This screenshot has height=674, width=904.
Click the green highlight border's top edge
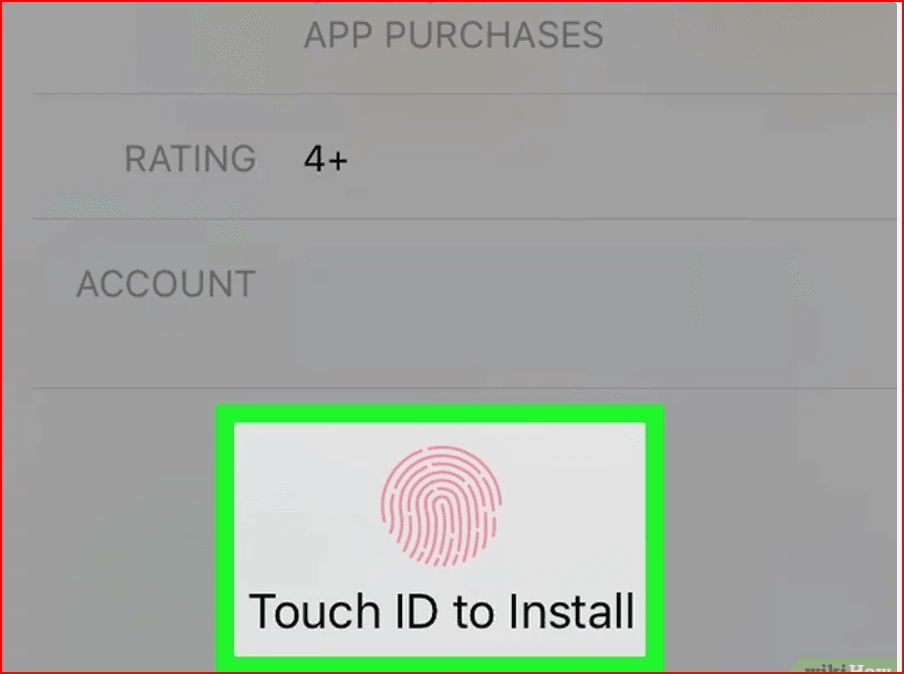(x=439, y=413)
